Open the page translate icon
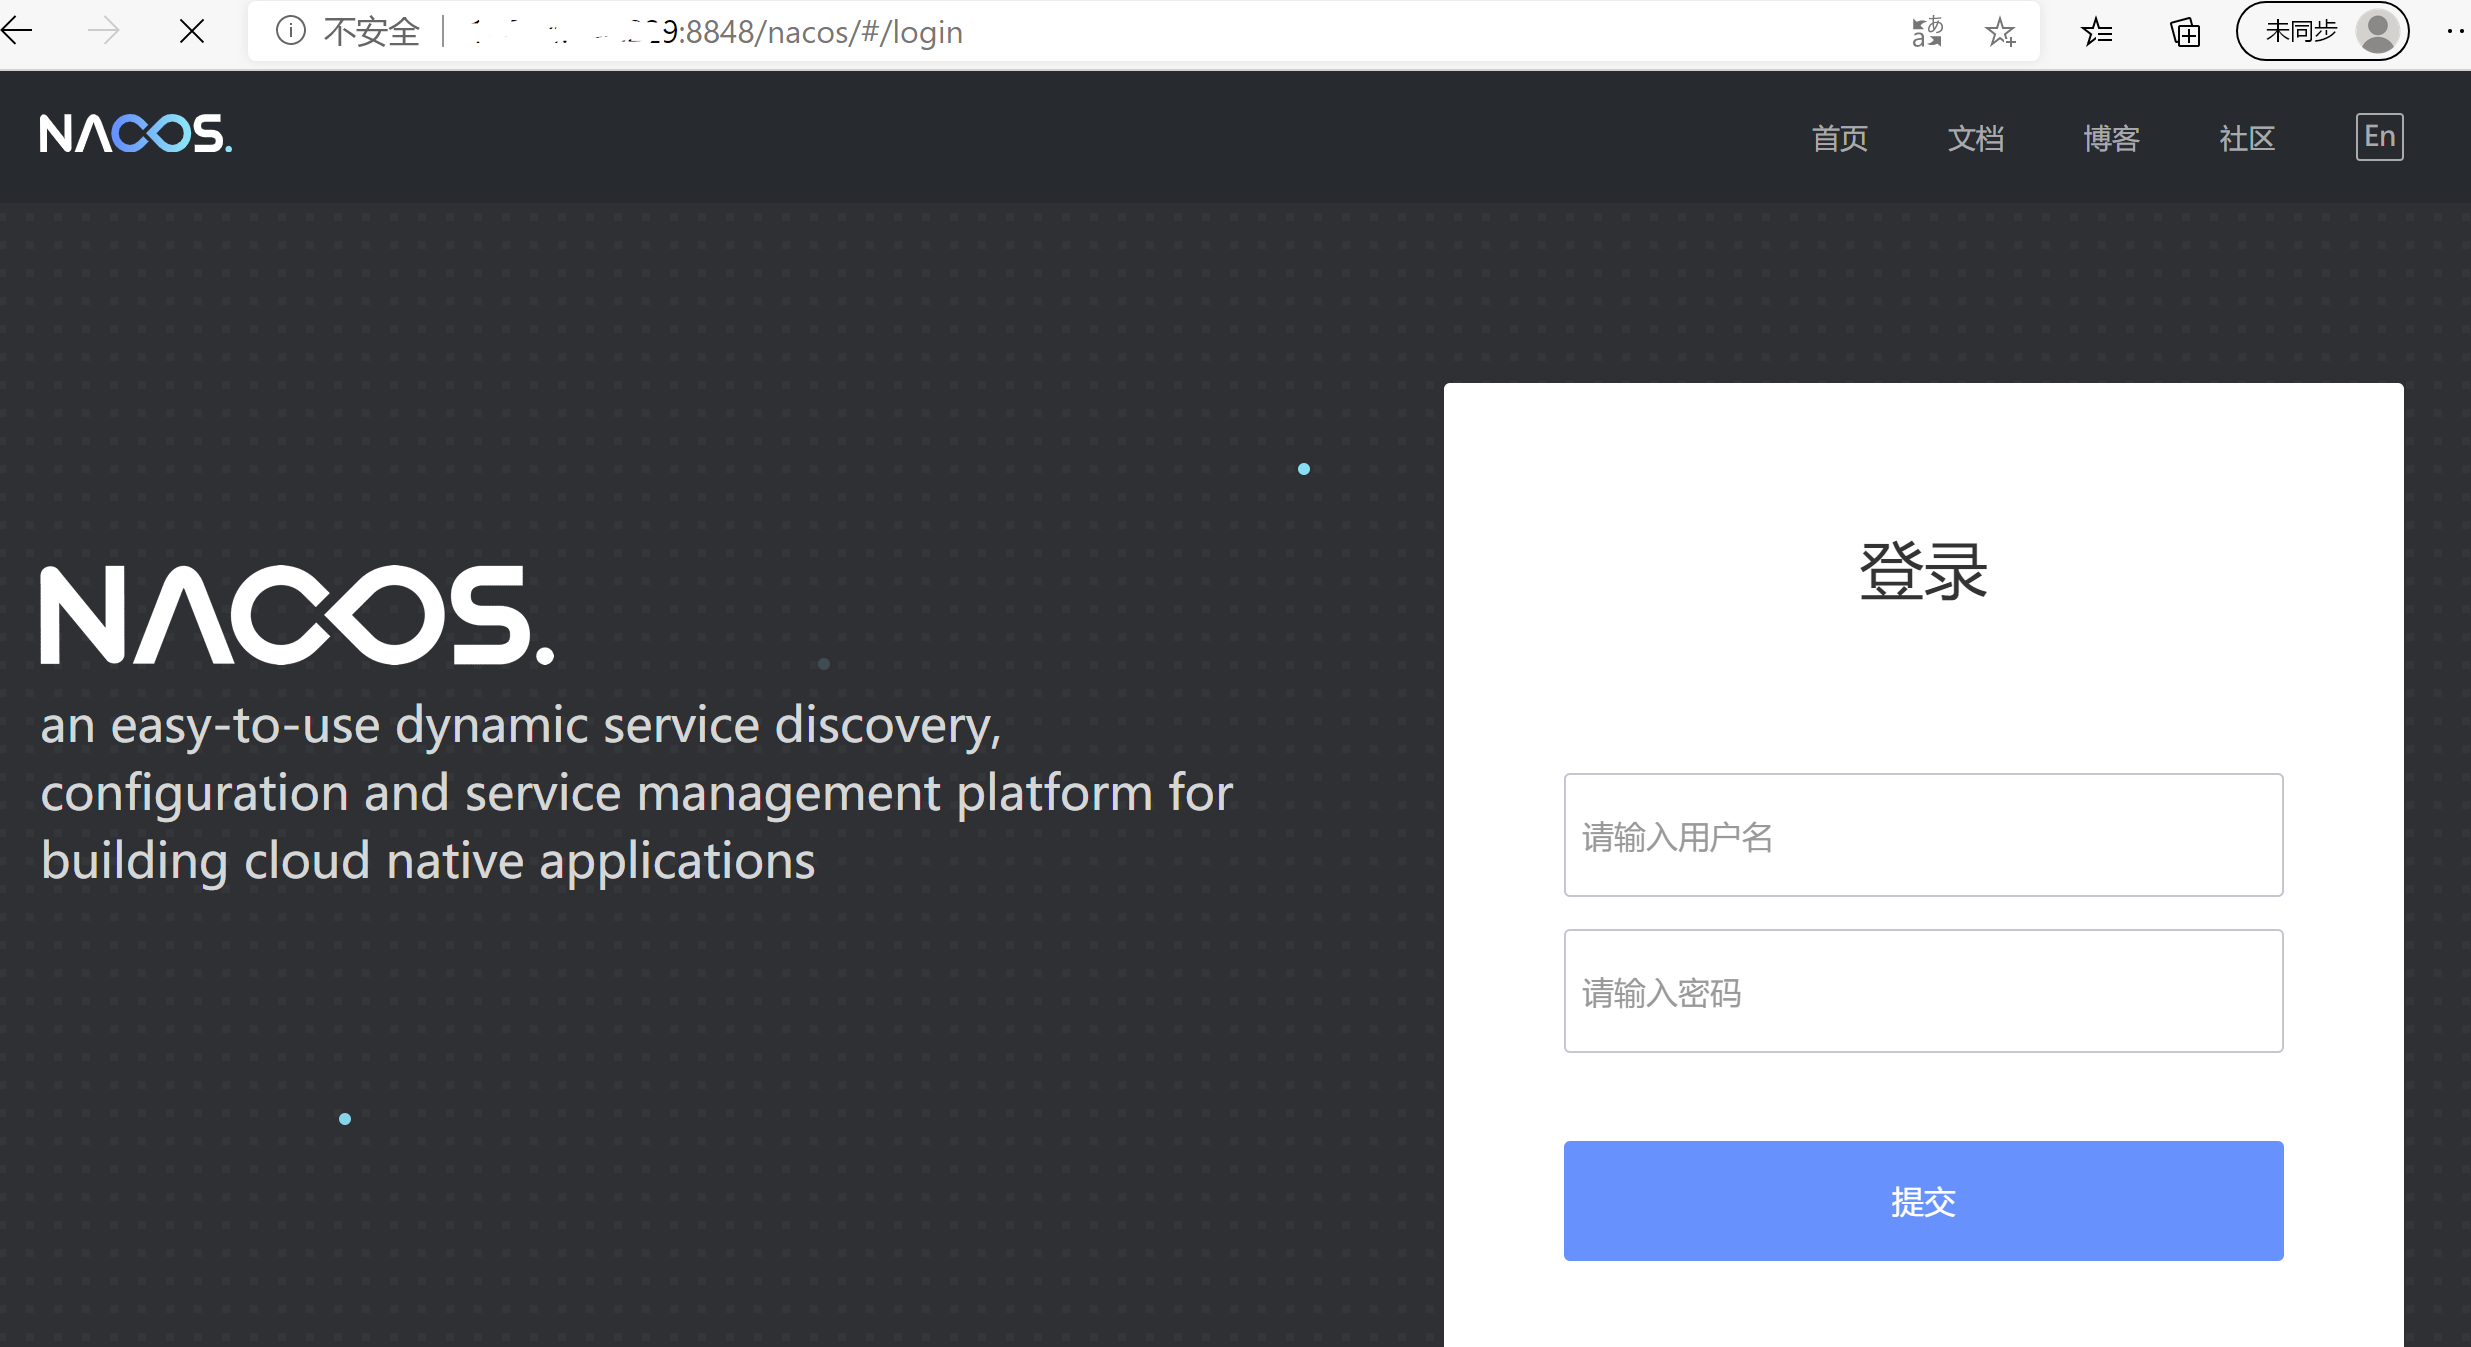 click(1927, 32)
